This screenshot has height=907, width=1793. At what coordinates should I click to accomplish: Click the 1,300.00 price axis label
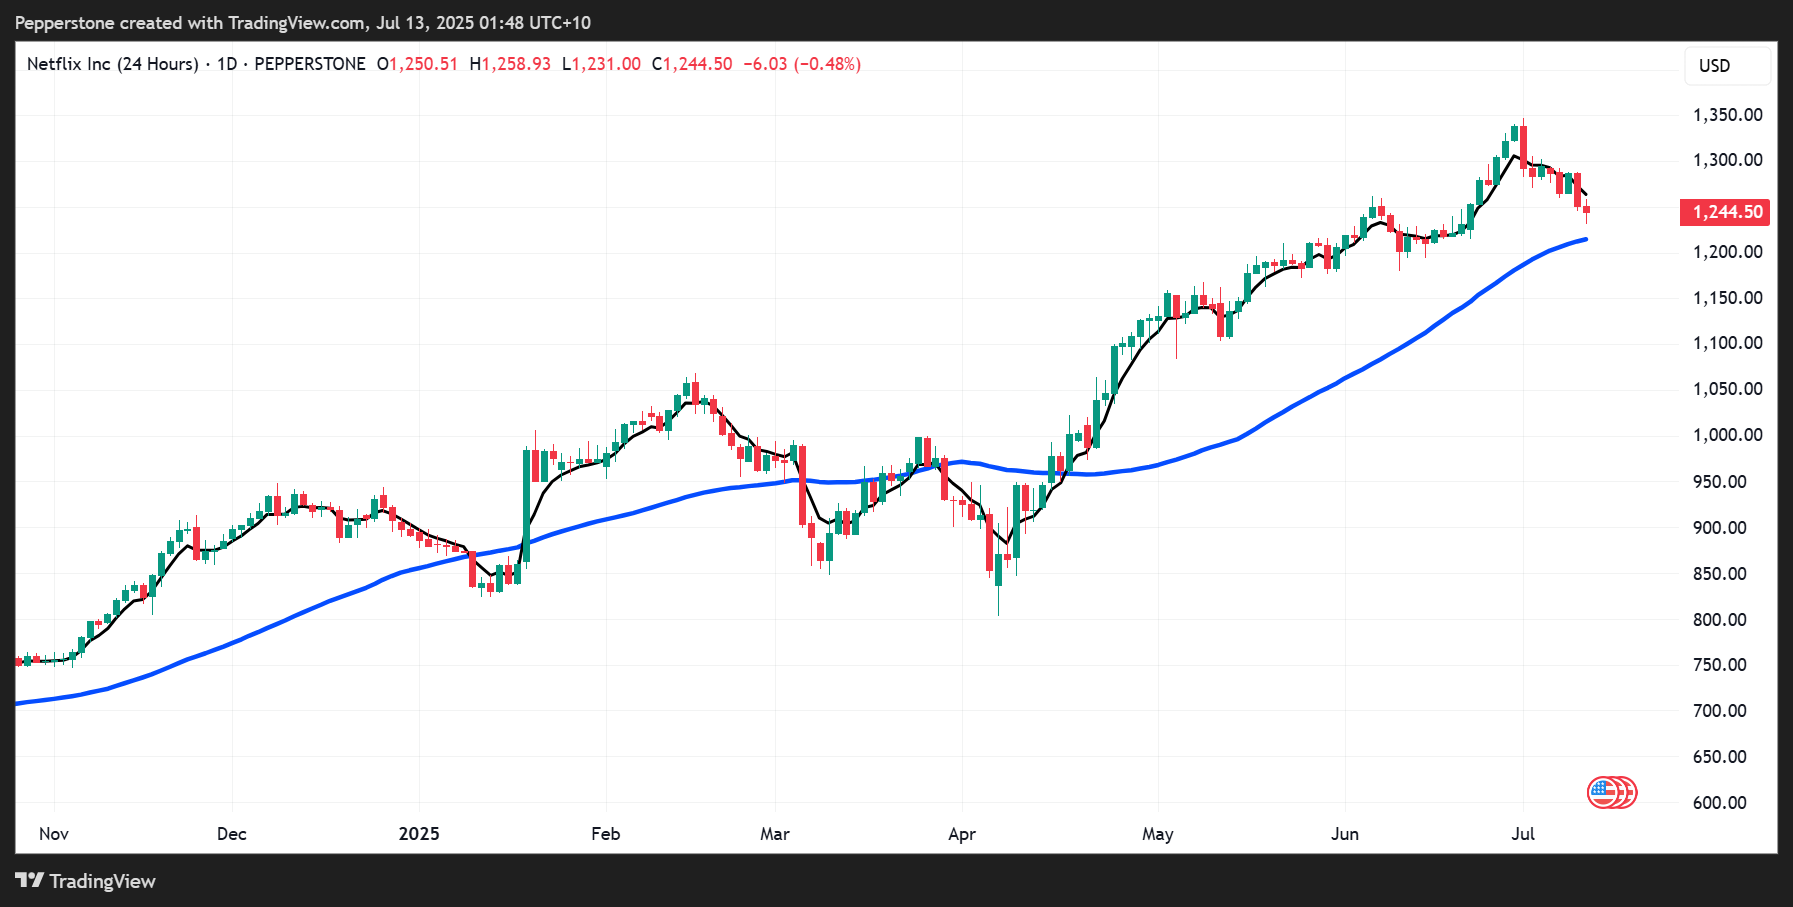1727,160
